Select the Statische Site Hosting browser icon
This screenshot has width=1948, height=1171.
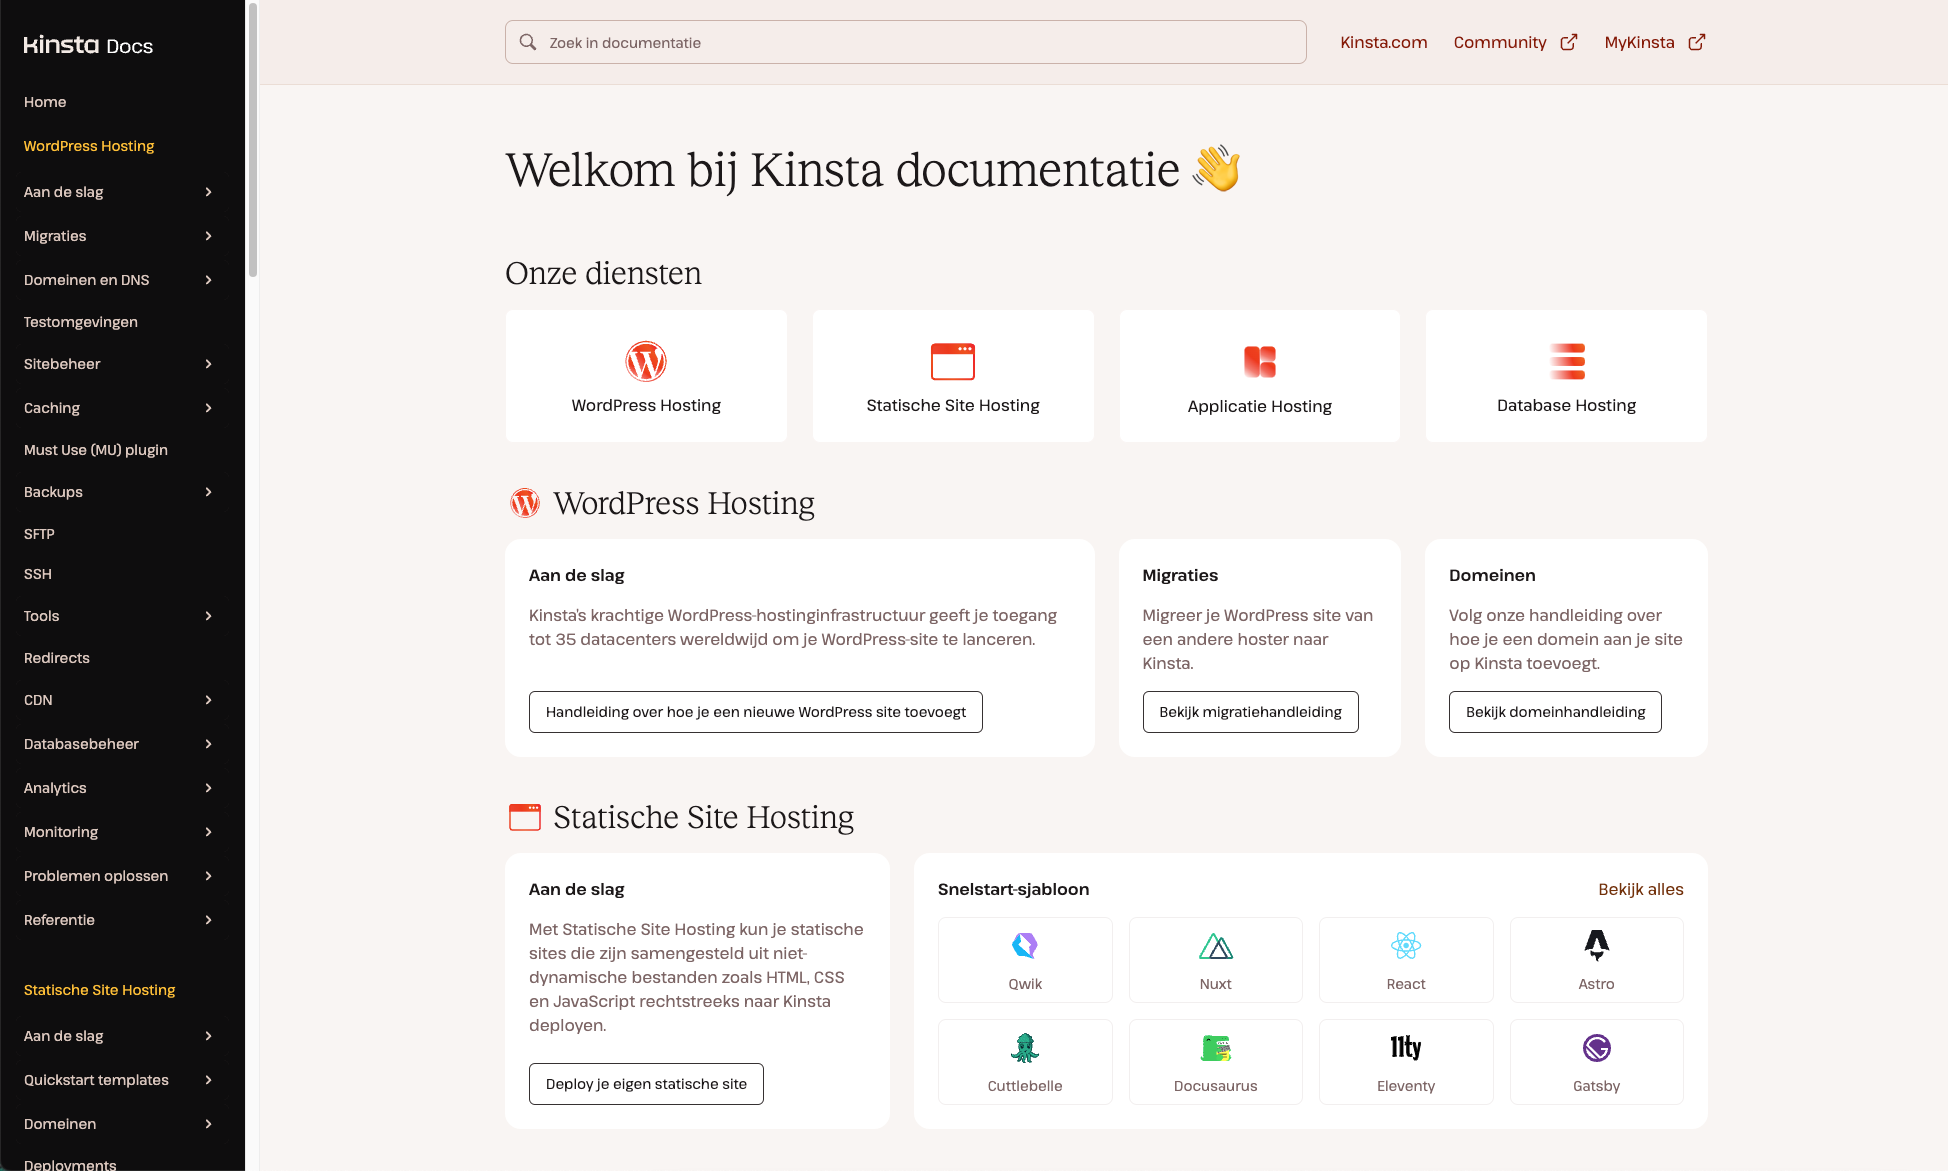pos(952,361)
